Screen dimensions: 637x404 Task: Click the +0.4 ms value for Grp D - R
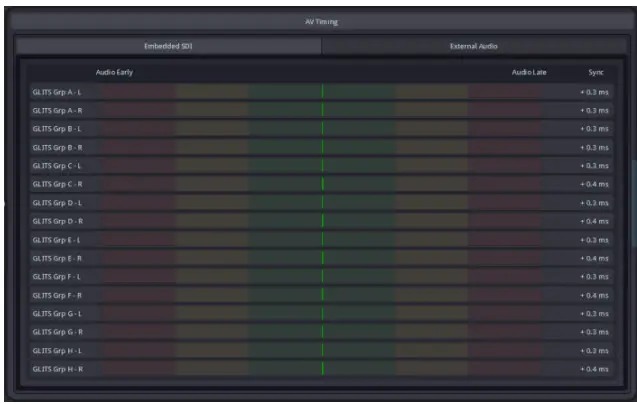tap(594, 221)
